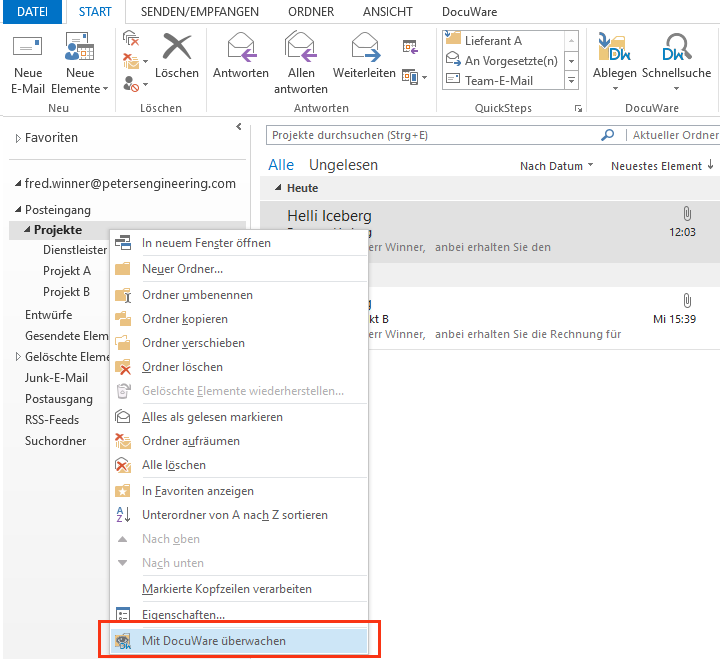Click the DocuWare Ablegen icon

click(x=614, y=50)
